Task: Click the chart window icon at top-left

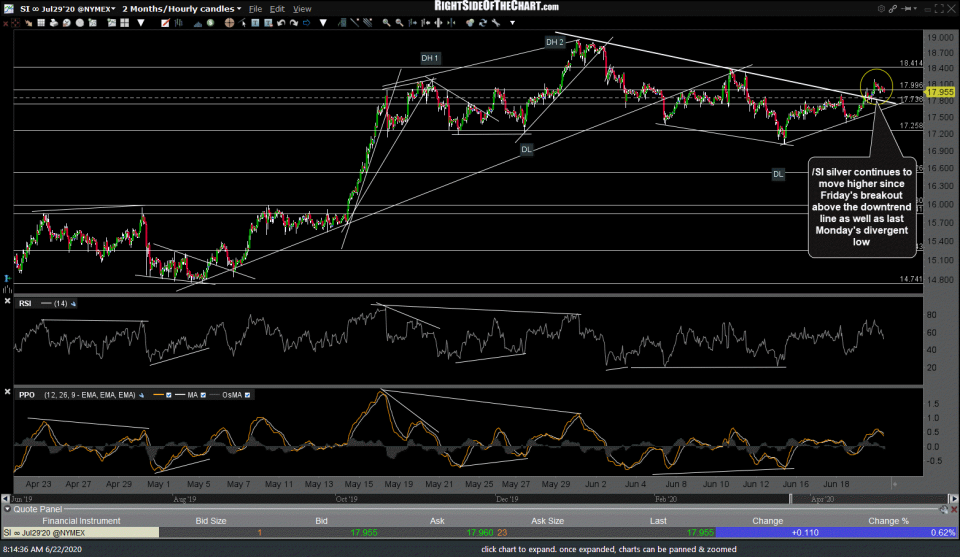Action: point(7,9)
